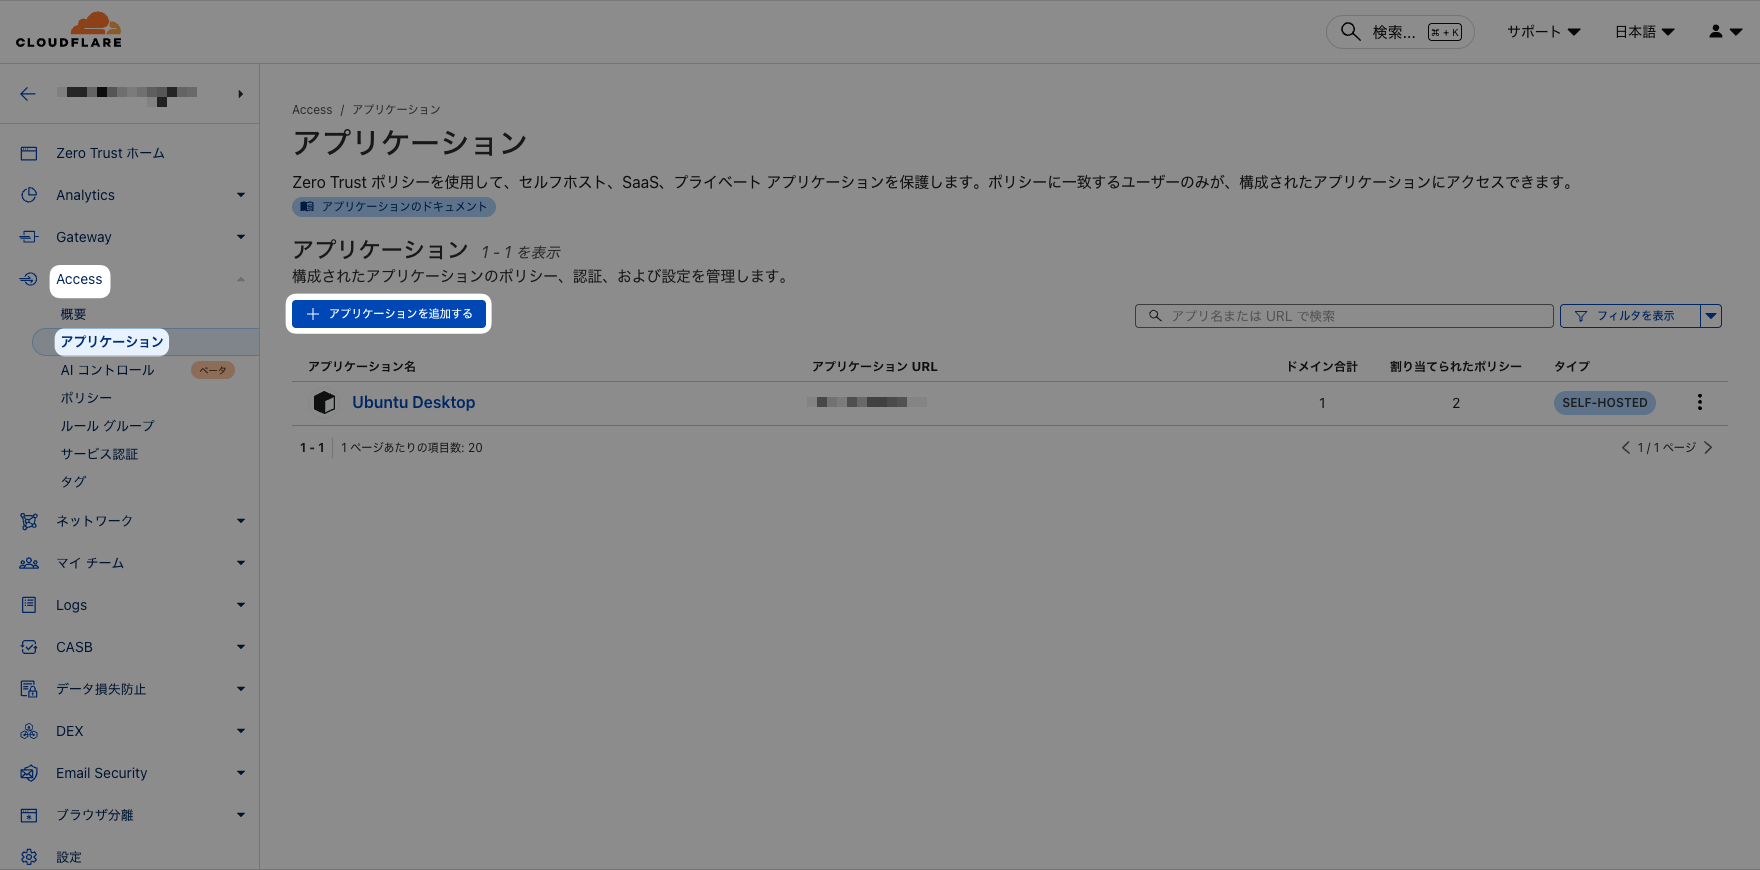This screenshot has height=870, width=1760.
Task: Click the SELF-HOSTED type badge
Action: (x=1605, y=403)
